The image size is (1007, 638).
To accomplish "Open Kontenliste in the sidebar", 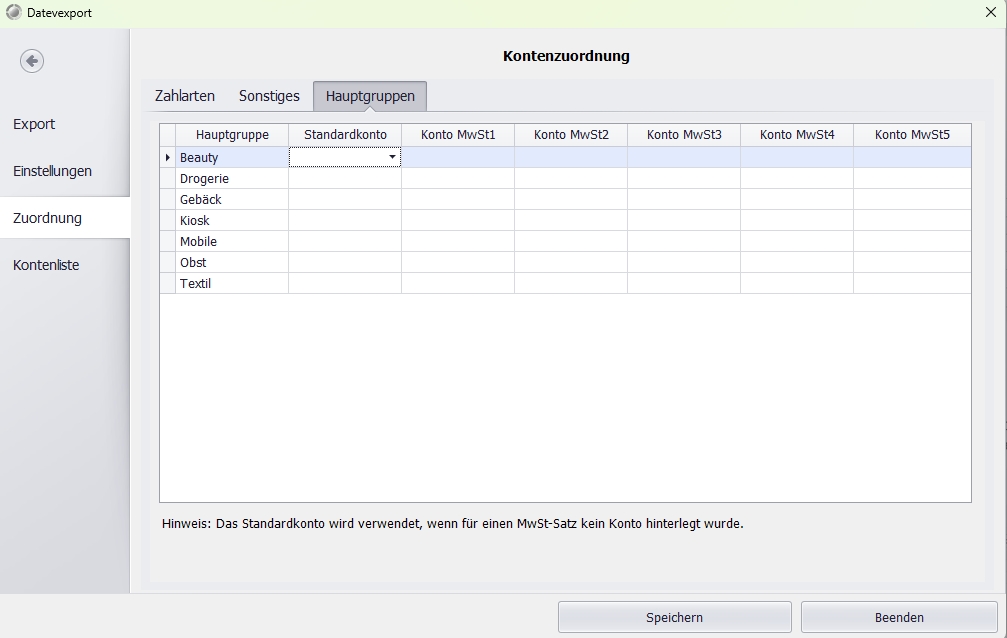I will [x=46, y=265].
